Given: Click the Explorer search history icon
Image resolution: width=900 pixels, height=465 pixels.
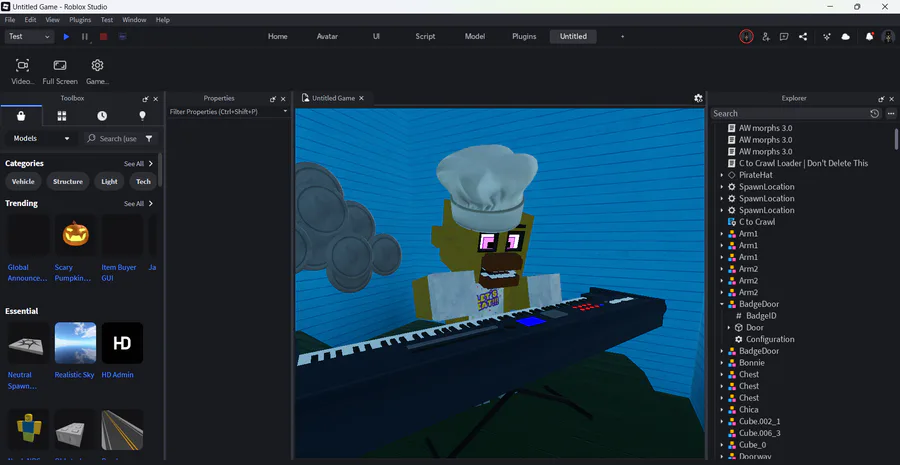Looking at the screenshot, I should tap(874, 114).
